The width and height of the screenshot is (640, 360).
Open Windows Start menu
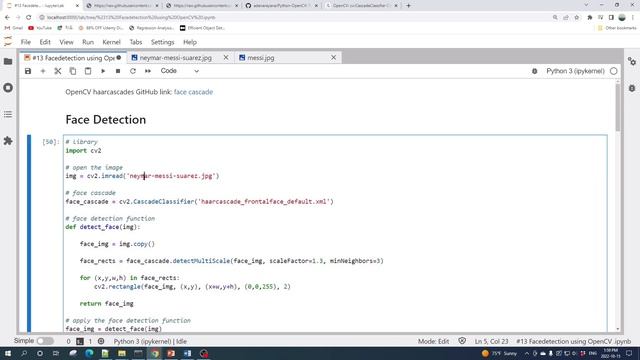pos(7,353)
